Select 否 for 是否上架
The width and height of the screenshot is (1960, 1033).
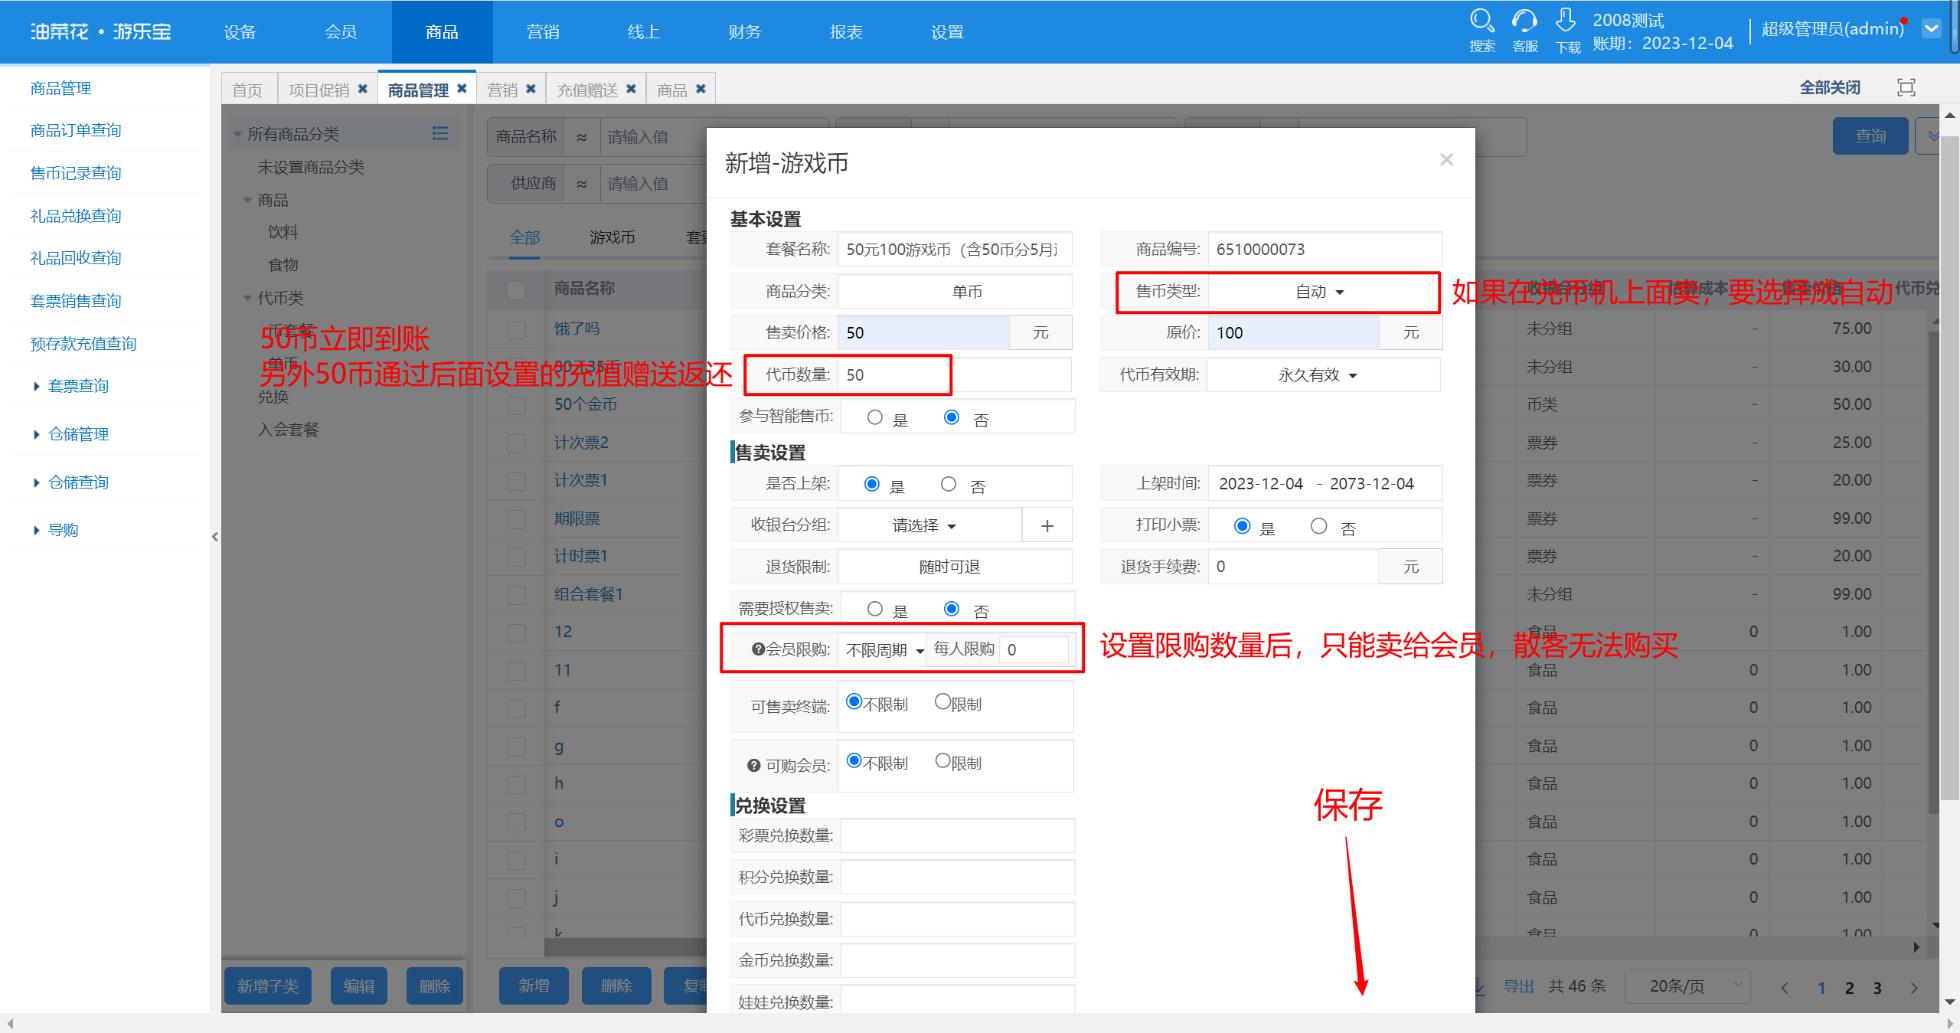[948, 484]
